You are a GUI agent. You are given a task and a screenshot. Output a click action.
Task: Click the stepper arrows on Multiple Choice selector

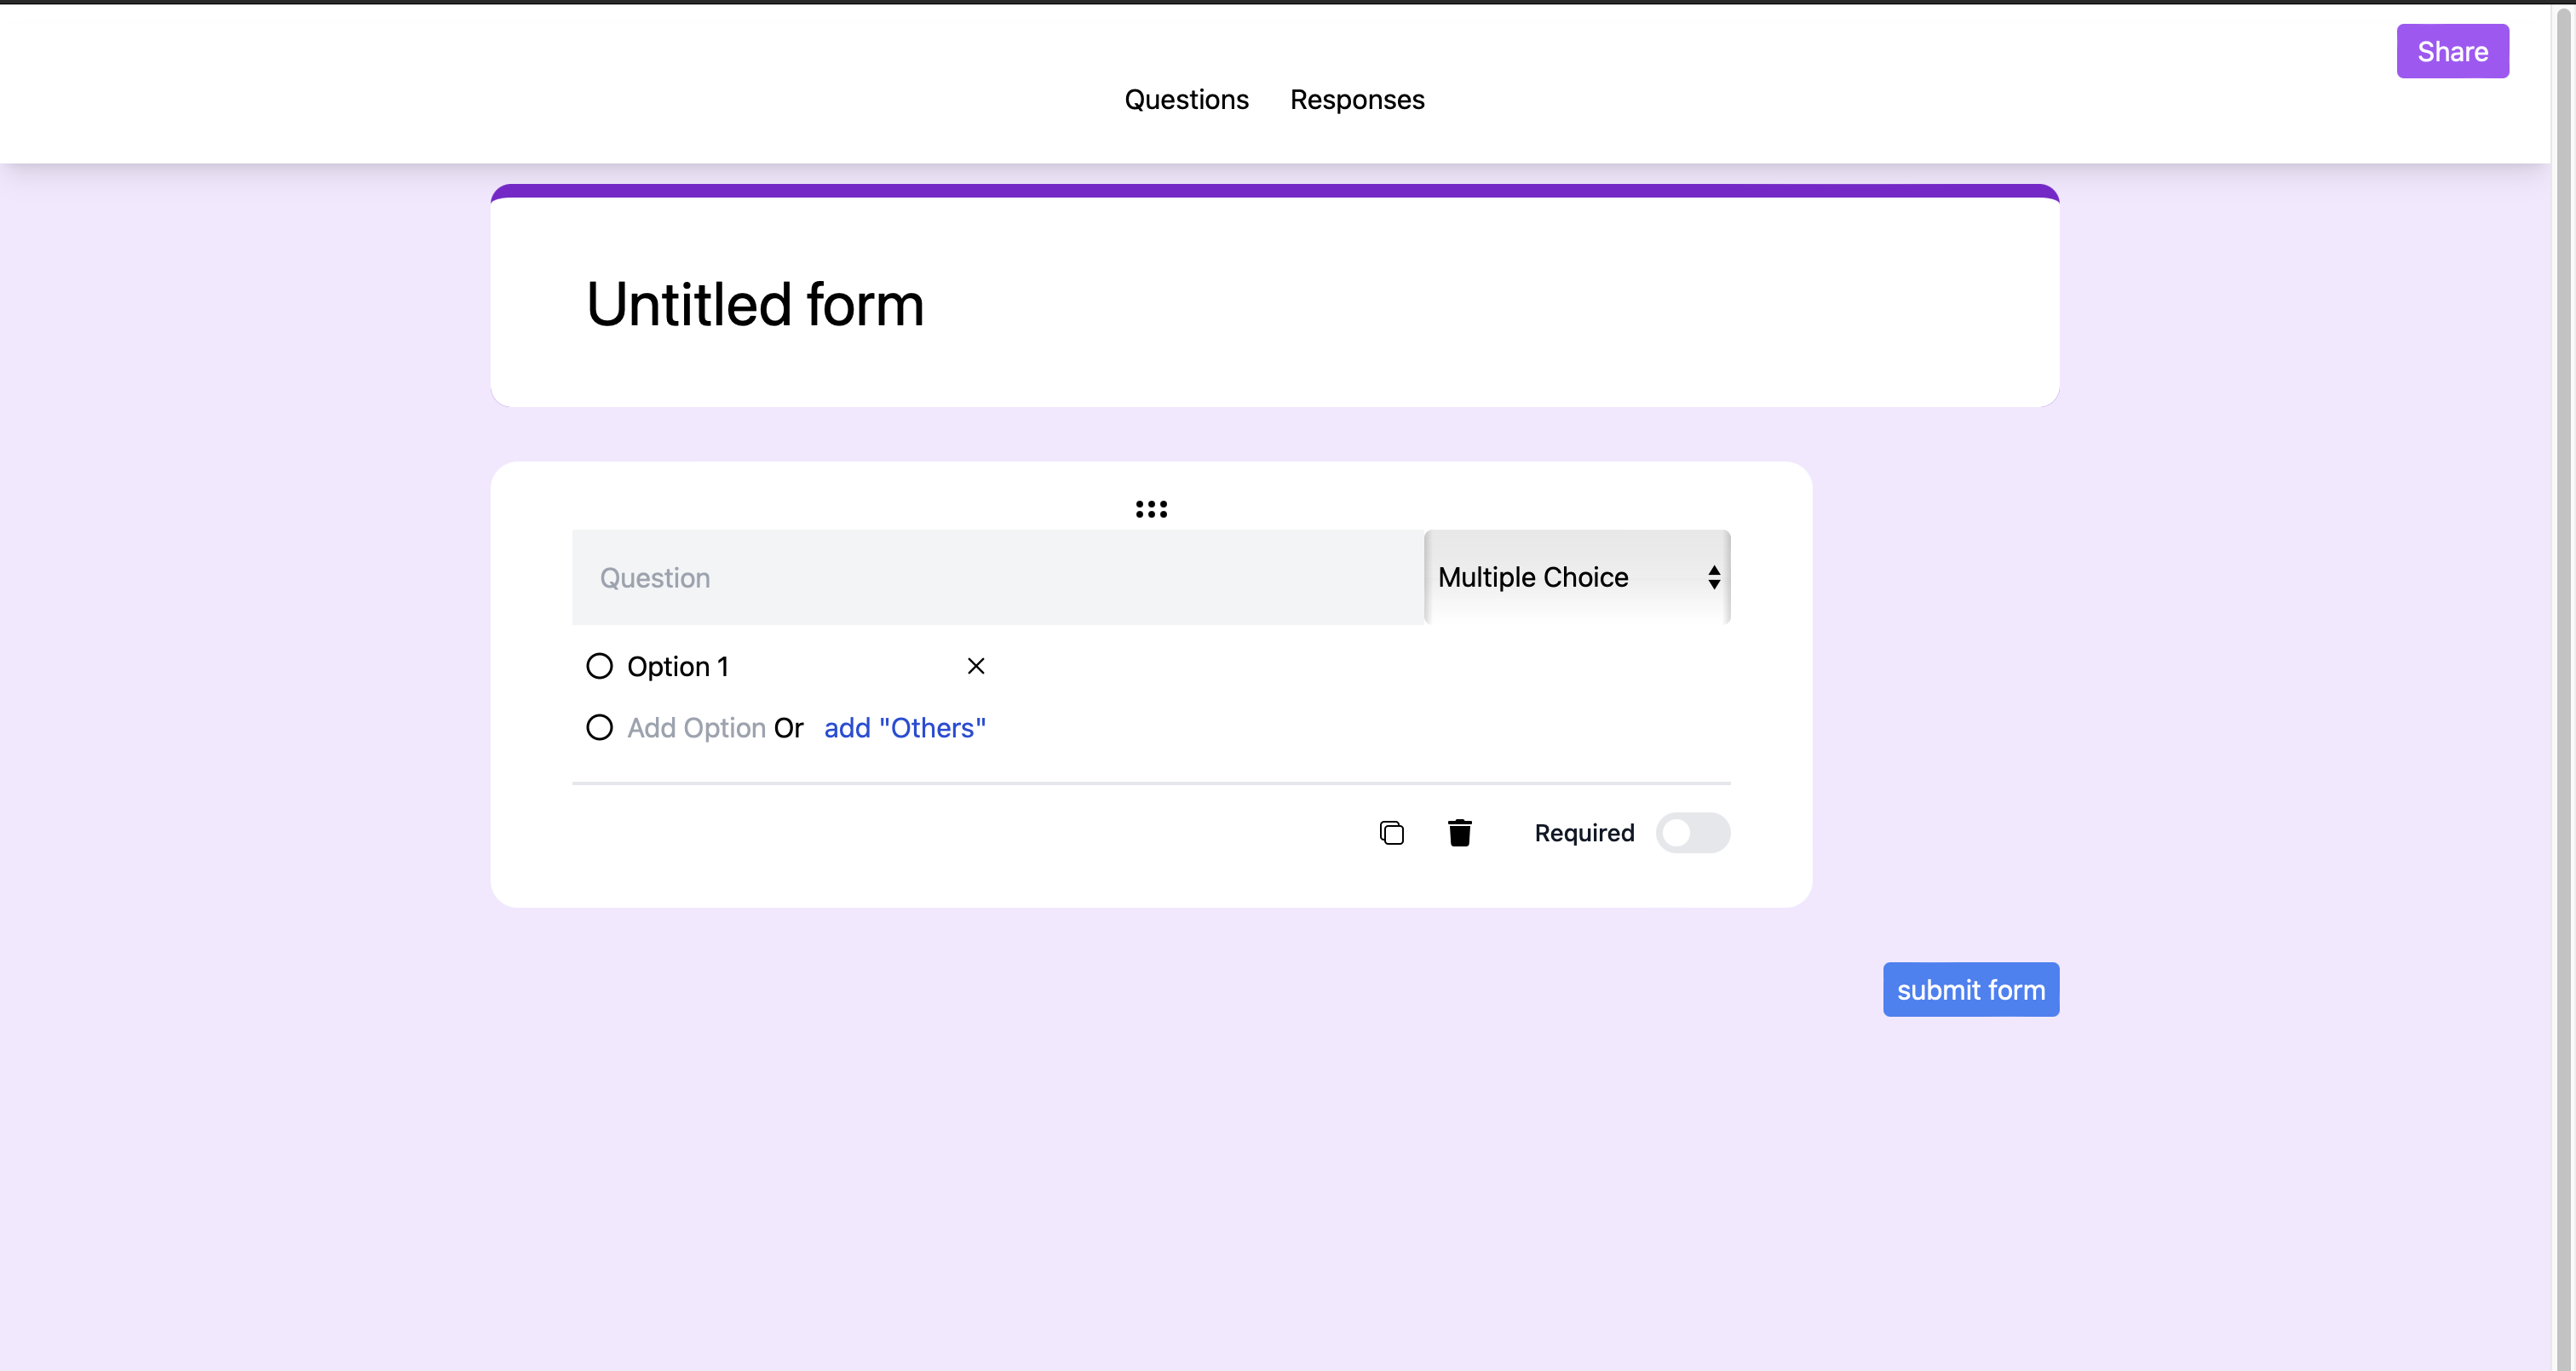point(1713,577)
